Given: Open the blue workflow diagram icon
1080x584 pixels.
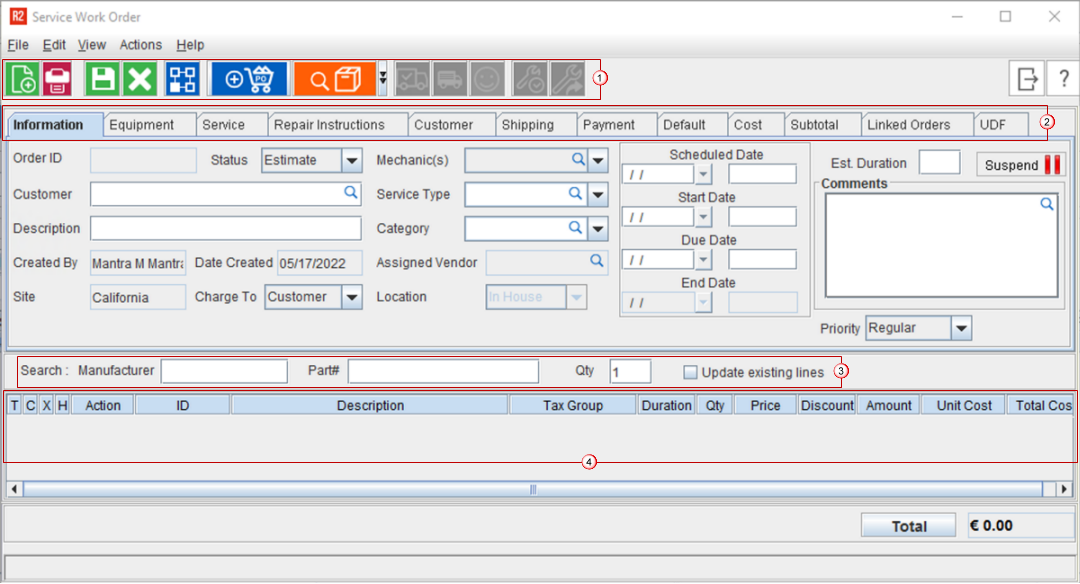Looking at the screenshot, I should 183,79.
